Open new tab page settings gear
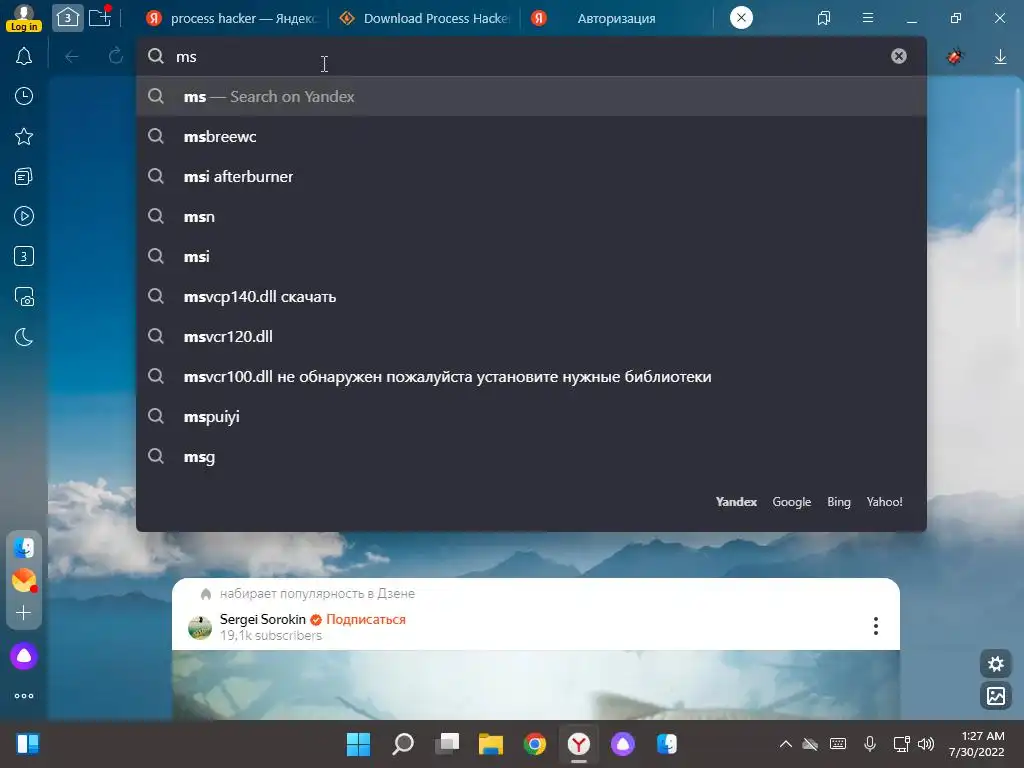This screenshot has height=768, width=1024. [996, 664]
